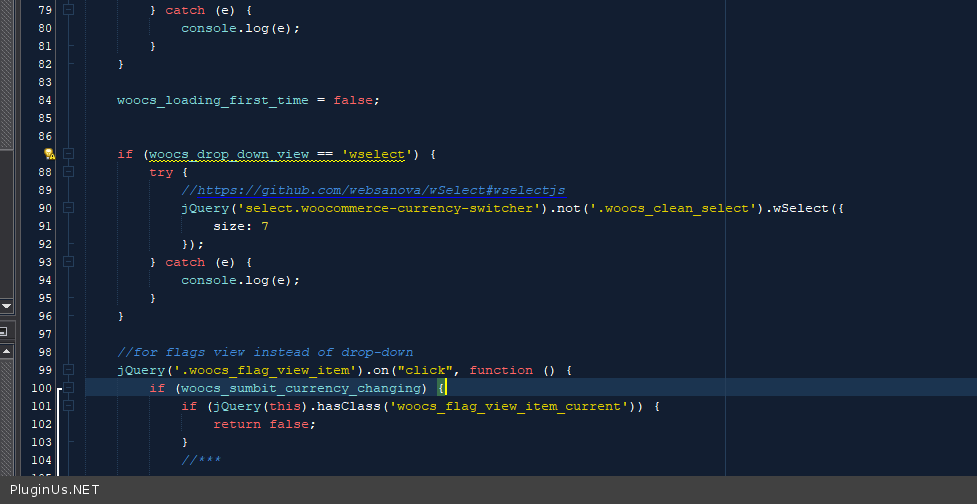Click the 'return false;' statement on line 102

(x=264, y=424)
